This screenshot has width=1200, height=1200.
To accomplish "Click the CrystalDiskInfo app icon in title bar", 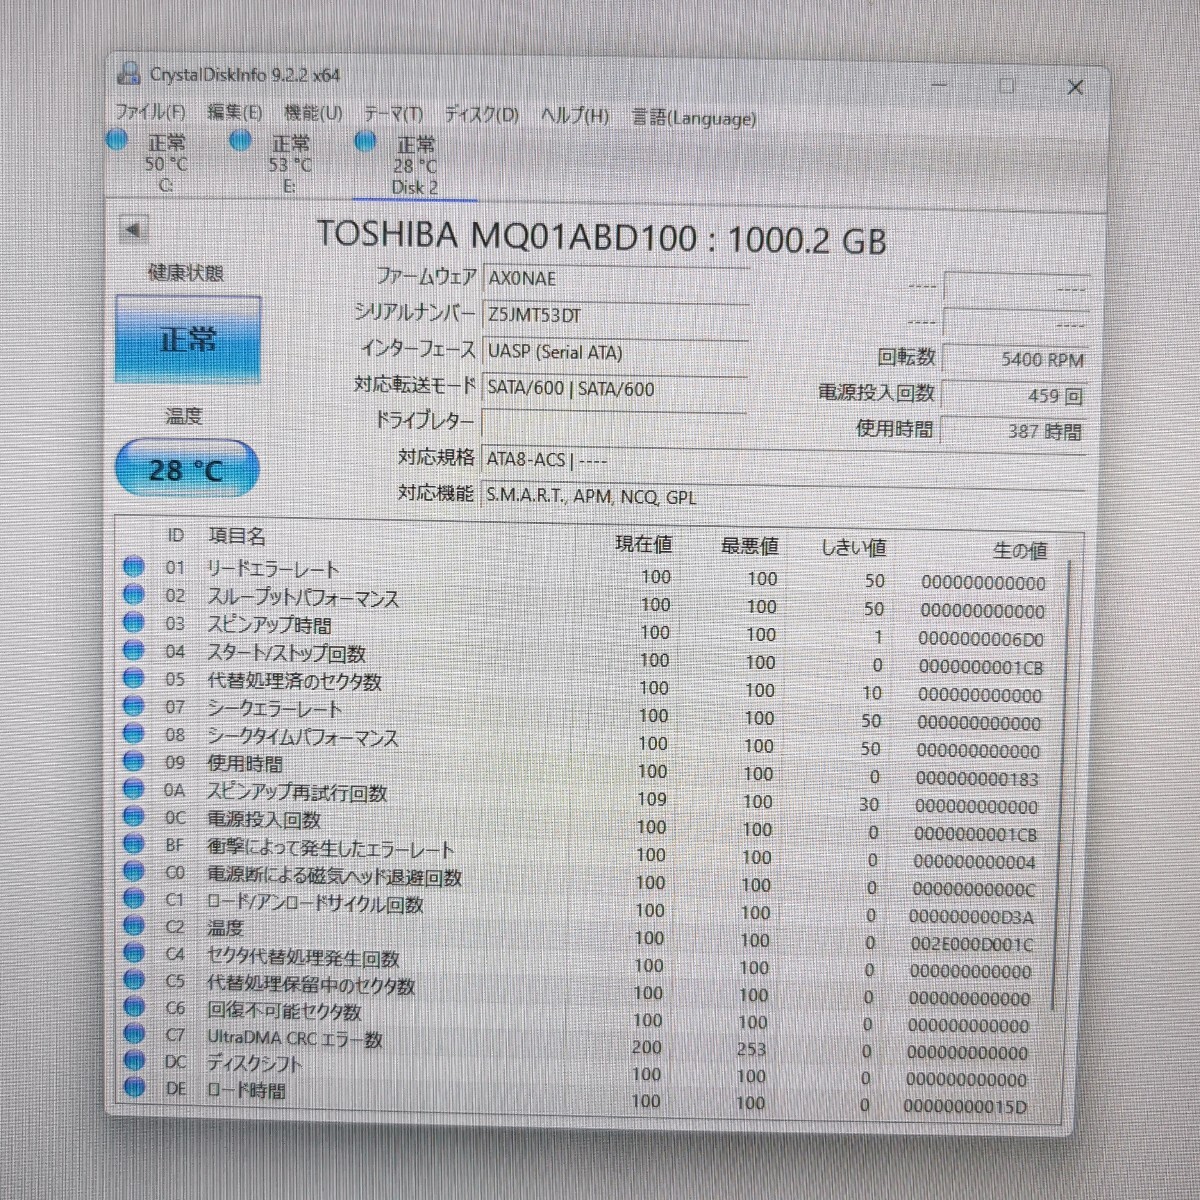I will coord(128,73).
